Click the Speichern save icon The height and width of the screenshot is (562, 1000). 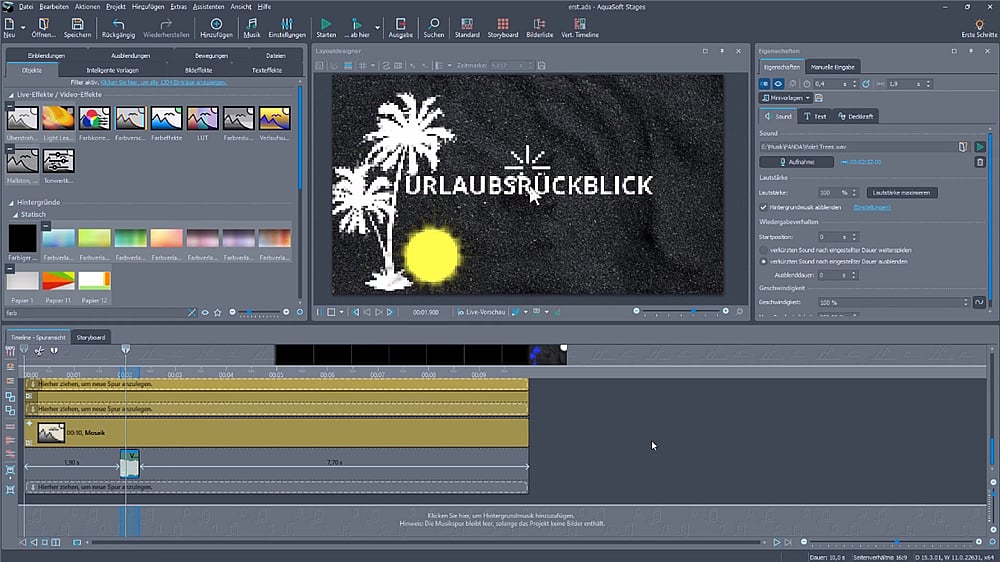(x=78, y=24)
